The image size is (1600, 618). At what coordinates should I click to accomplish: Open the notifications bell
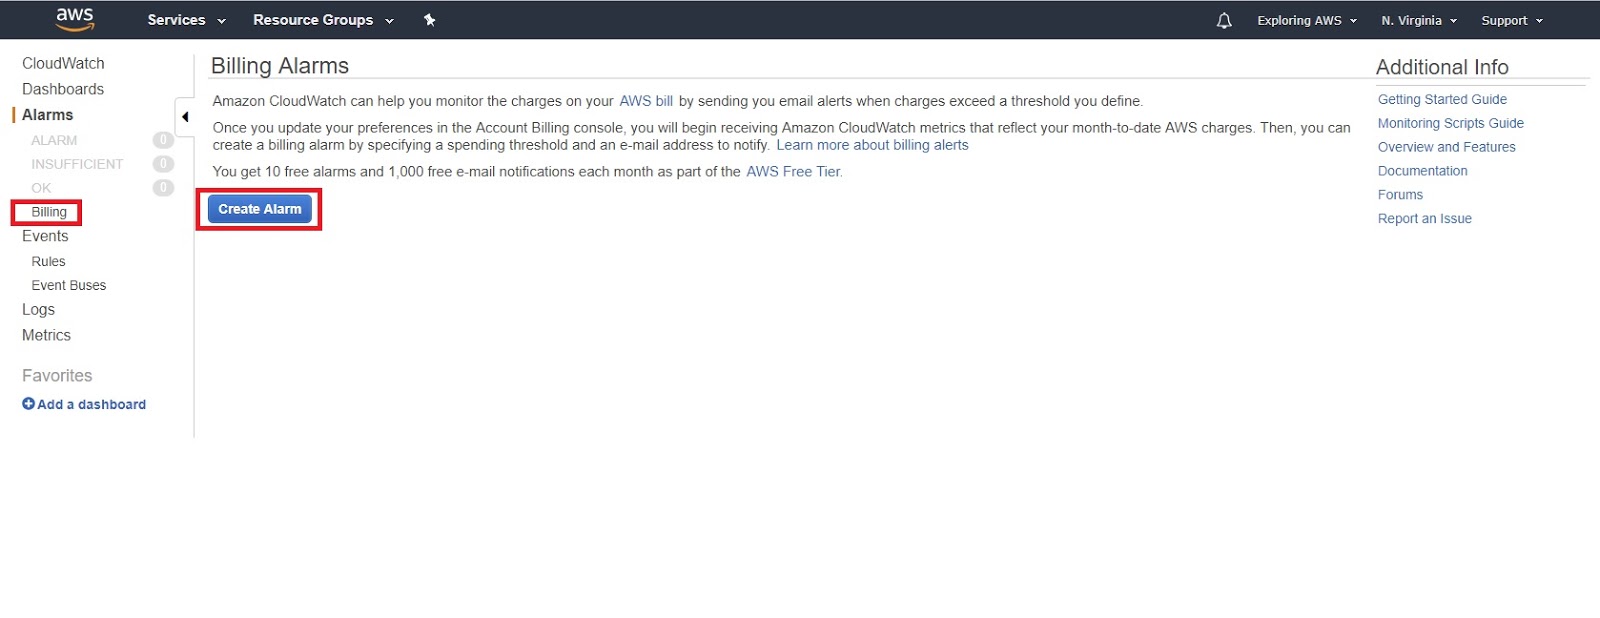pyautogui.click(x=1224, y=20)
